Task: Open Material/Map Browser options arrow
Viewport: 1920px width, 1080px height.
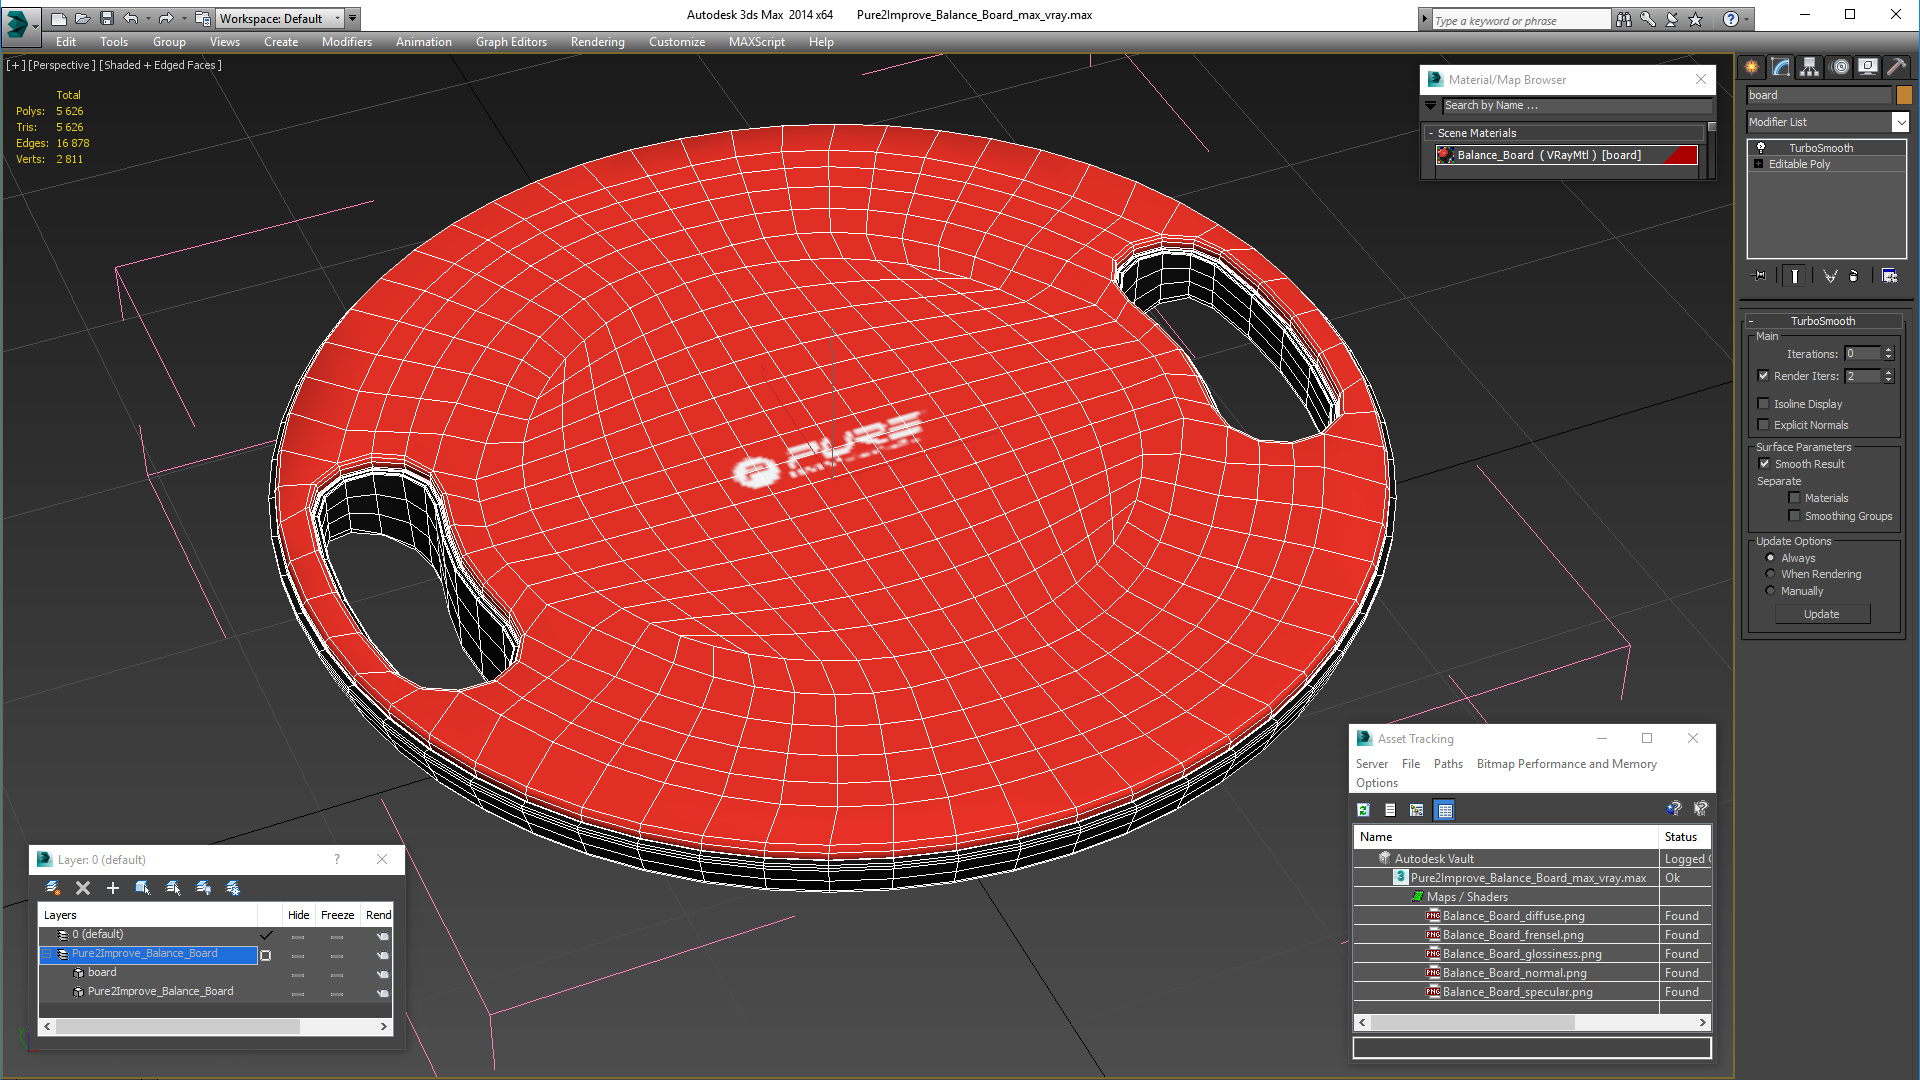Action: pyautogui.click(x=1430, y=105)
